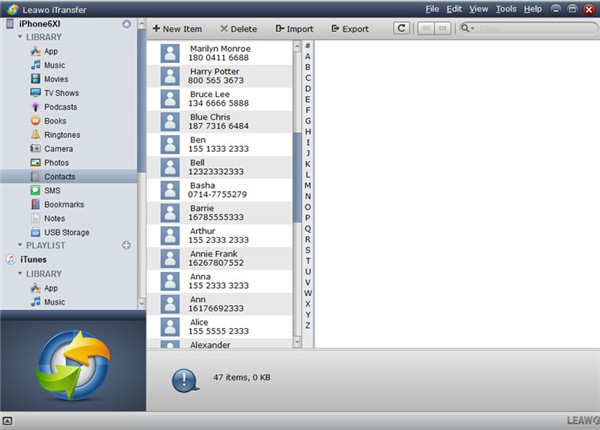This screenshot has height=430, width=600.
Task: Open the File menu
Action: click(432, 9)
